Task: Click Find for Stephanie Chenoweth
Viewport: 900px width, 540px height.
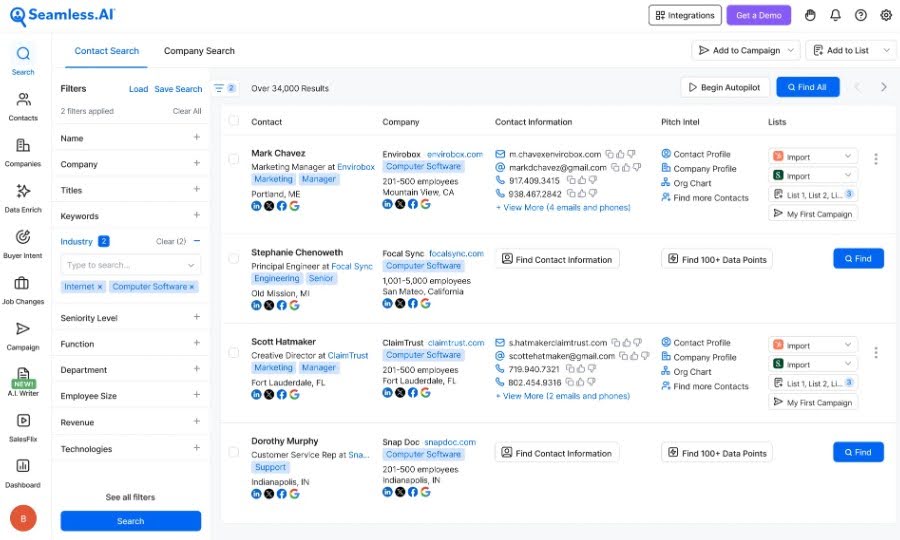Action: (858, 259)
